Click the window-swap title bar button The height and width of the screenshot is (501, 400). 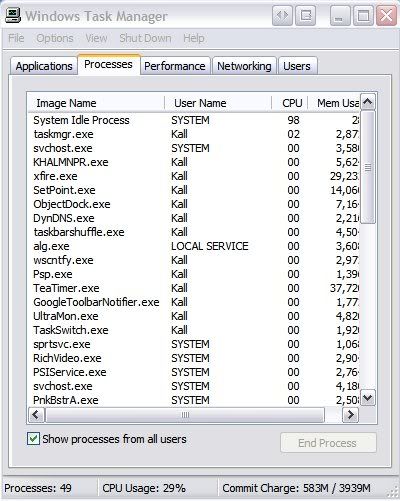[306, 15]
